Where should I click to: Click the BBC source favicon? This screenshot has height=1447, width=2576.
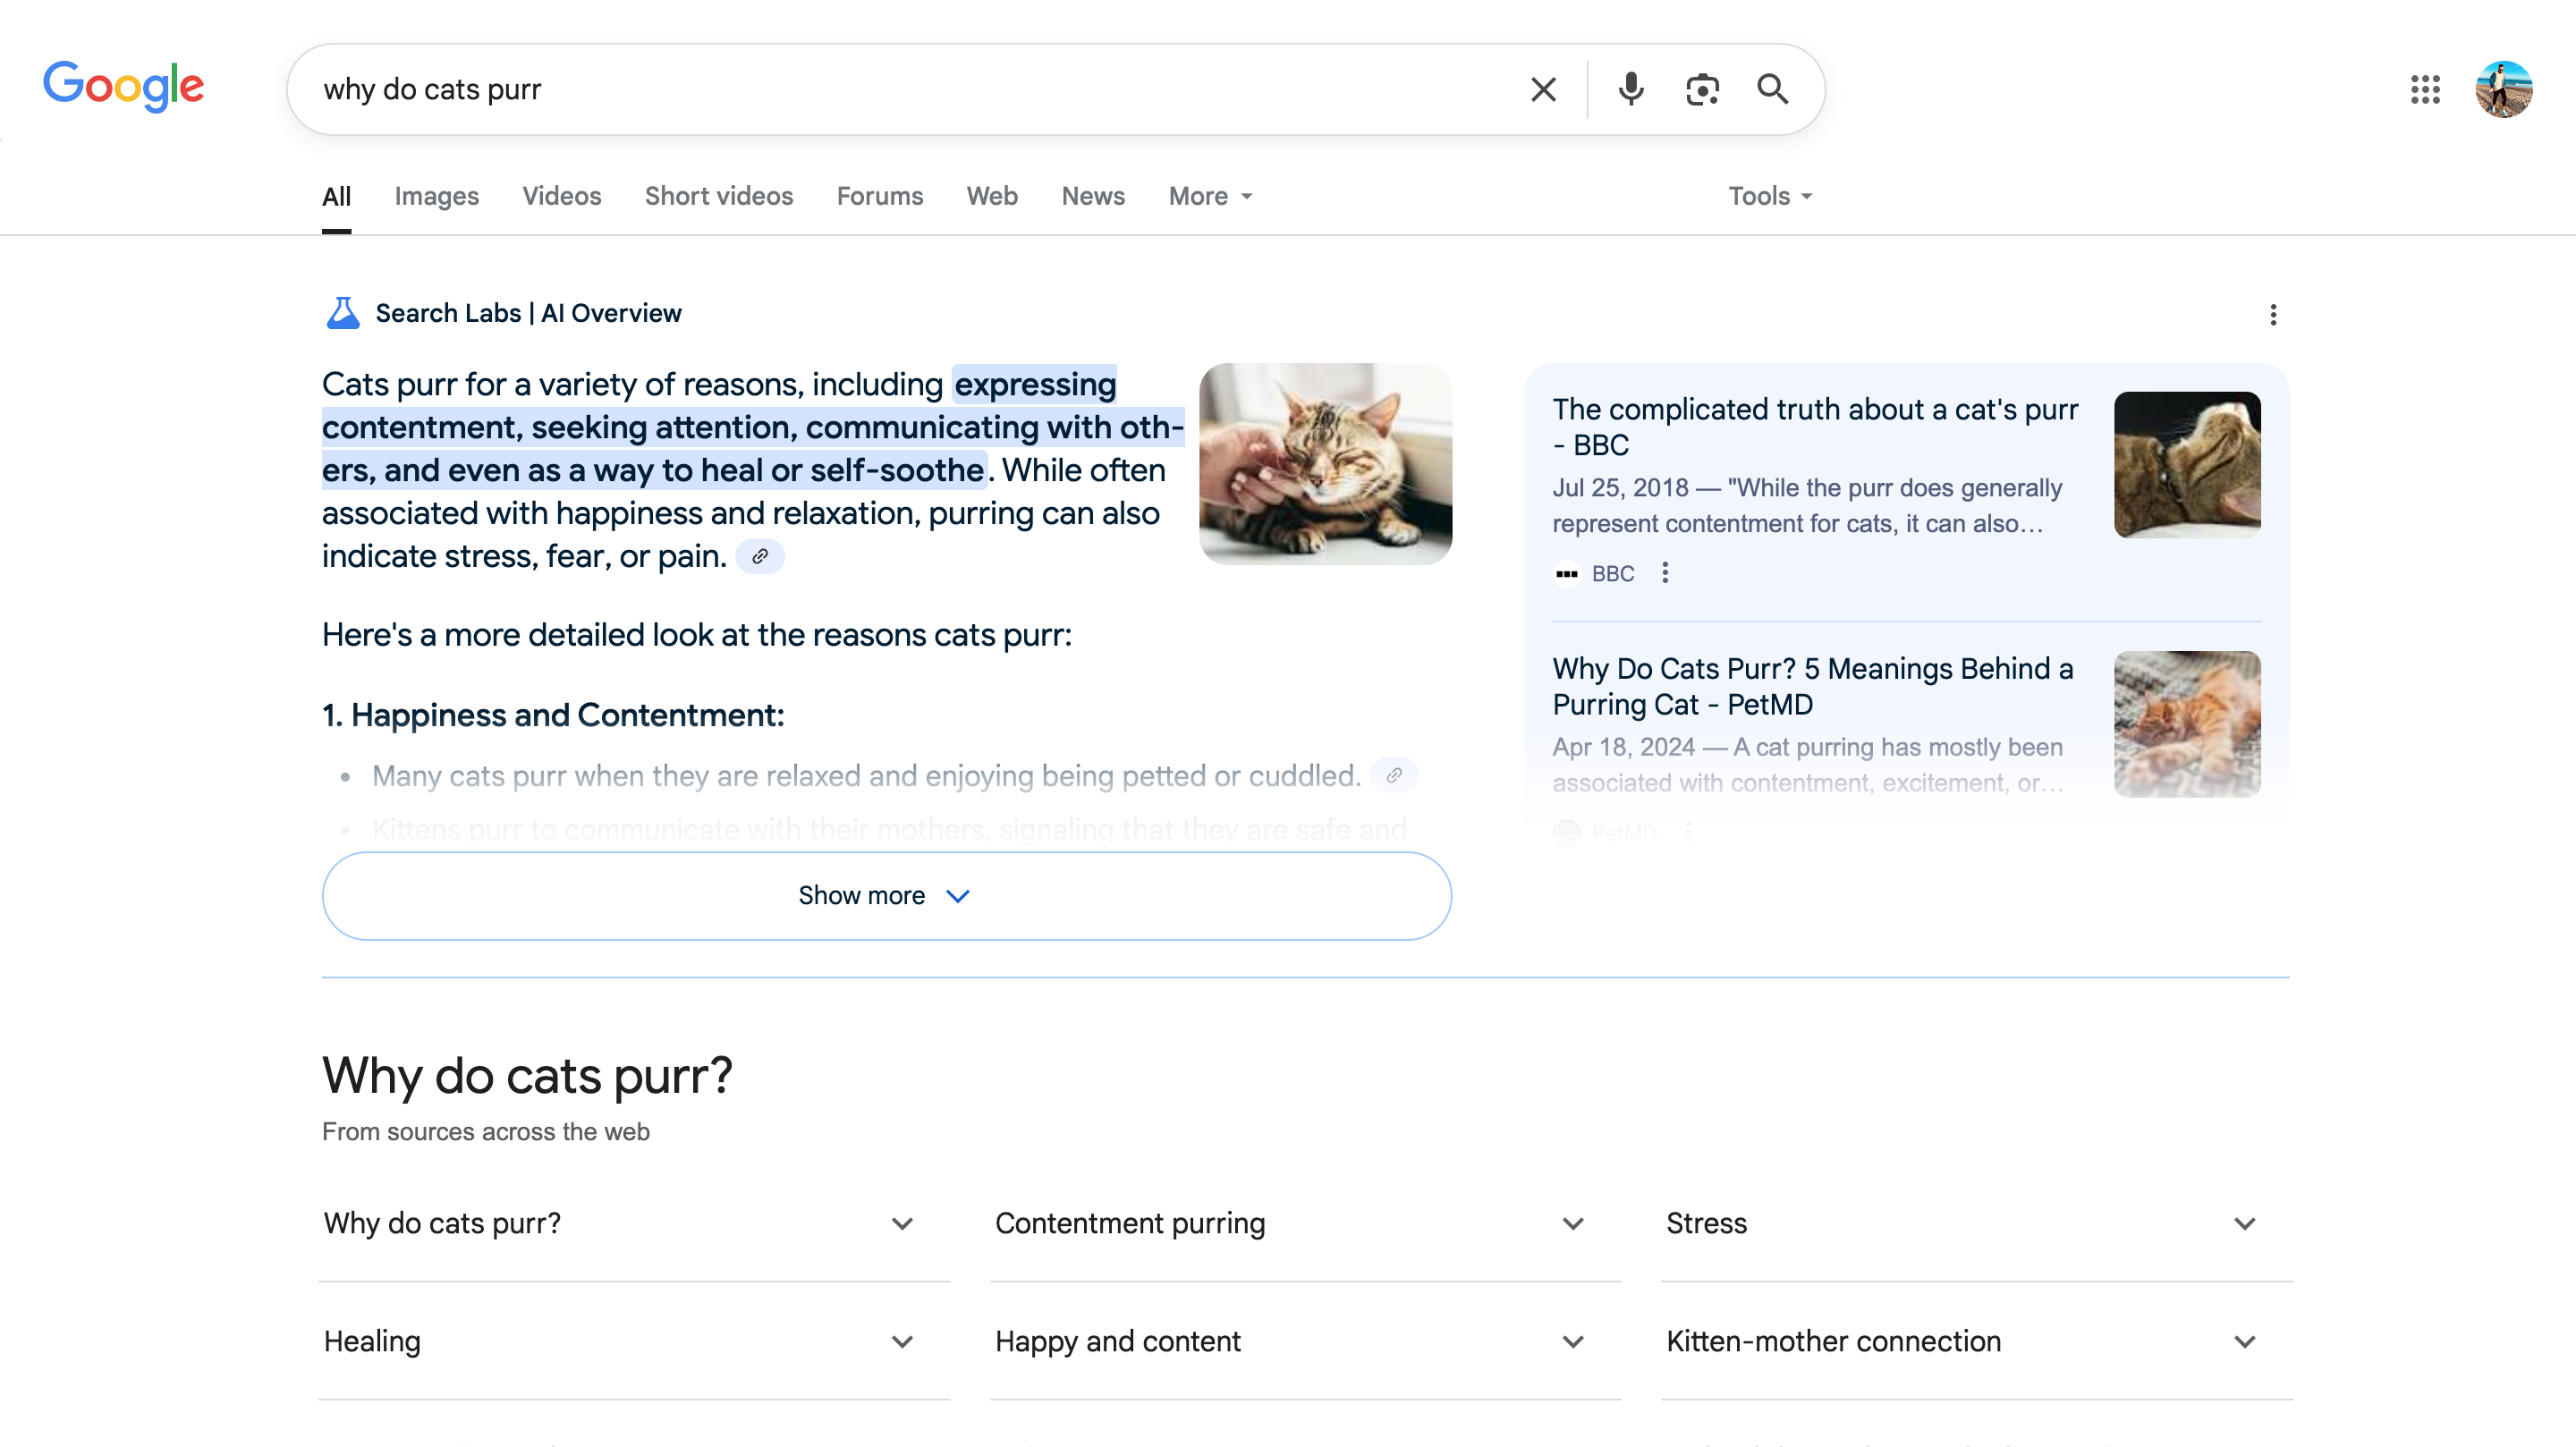coord(1567,574)
